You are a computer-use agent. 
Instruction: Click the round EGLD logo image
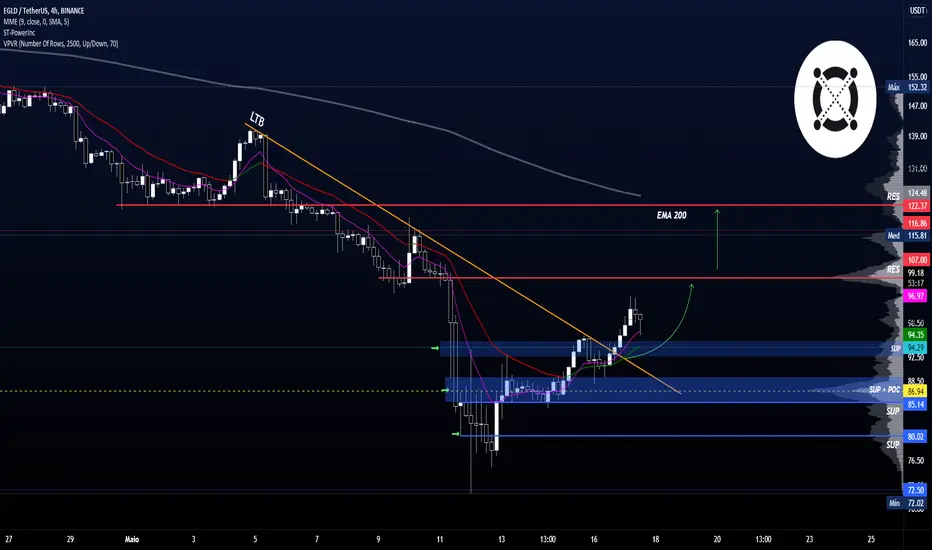point(835,99)
